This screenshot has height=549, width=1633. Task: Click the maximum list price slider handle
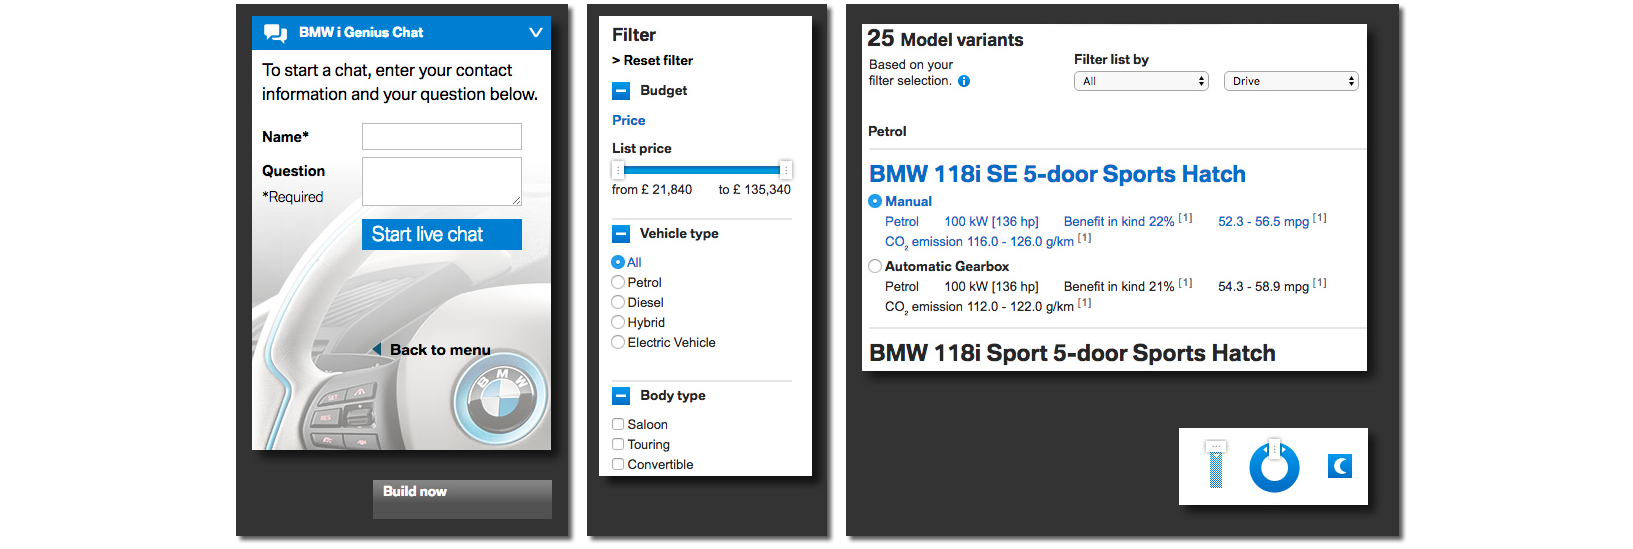click(x=786, y=170)
